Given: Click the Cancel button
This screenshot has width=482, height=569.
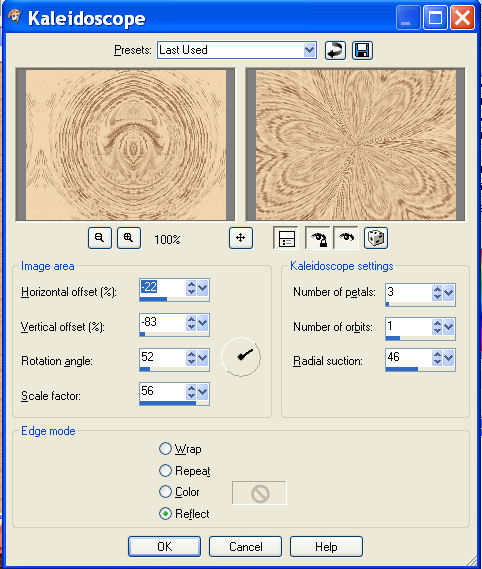Looking at the screenshot, I should 245,547.
